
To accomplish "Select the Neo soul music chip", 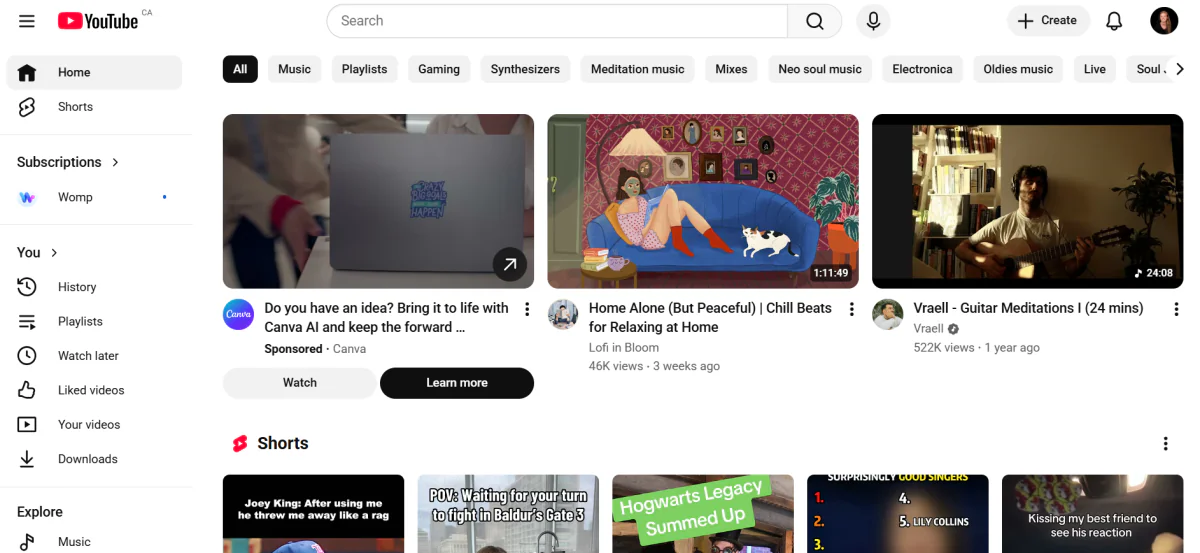I will [820, 69].
